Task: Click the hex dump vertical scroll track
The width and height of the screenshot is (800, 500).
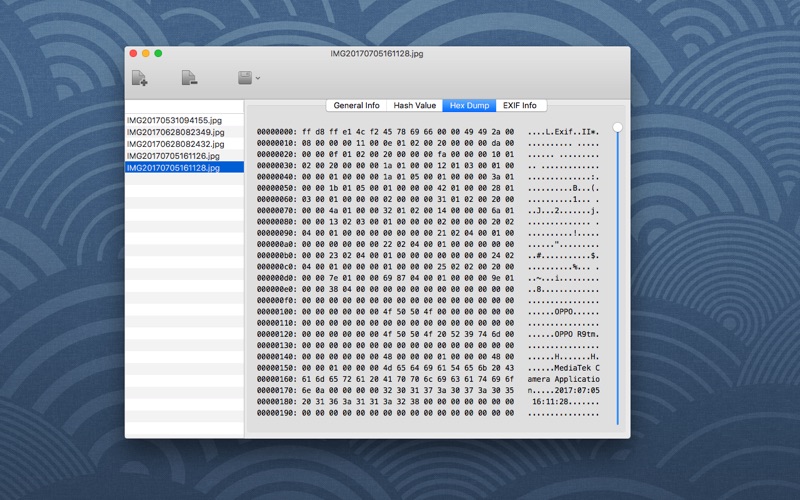Action: coord(617,278)
